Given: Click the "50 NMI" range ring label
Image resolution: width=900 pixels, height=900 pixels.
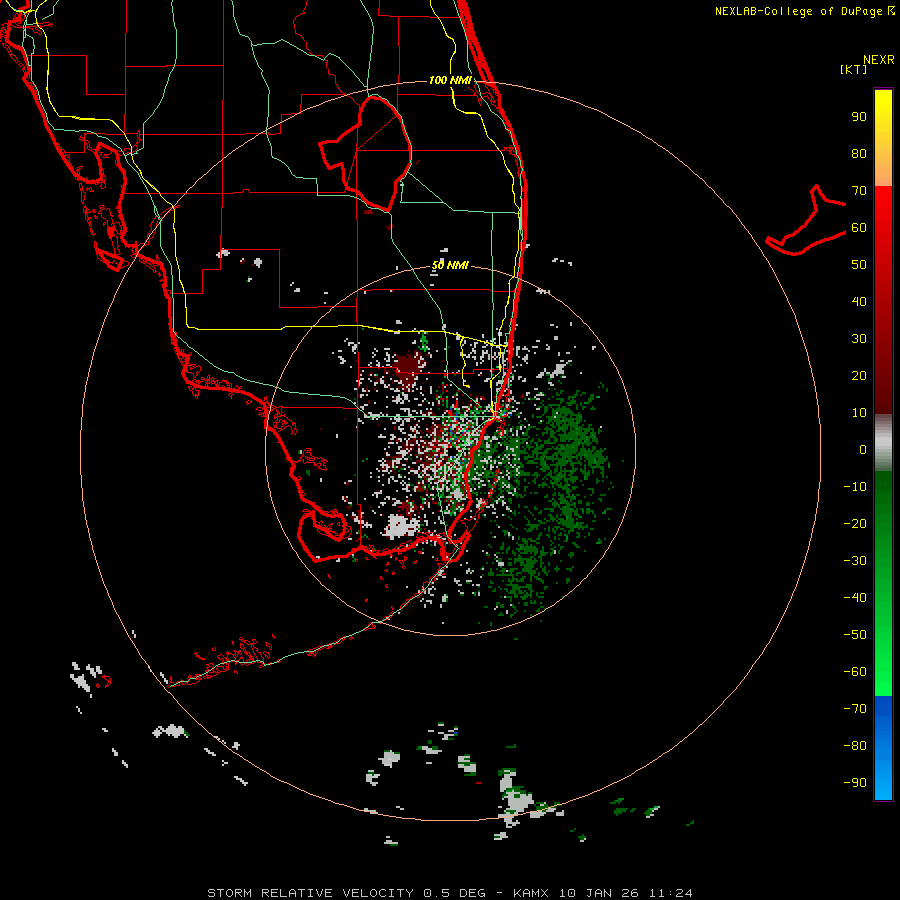Looking at the screenshot, I should 450,265.
